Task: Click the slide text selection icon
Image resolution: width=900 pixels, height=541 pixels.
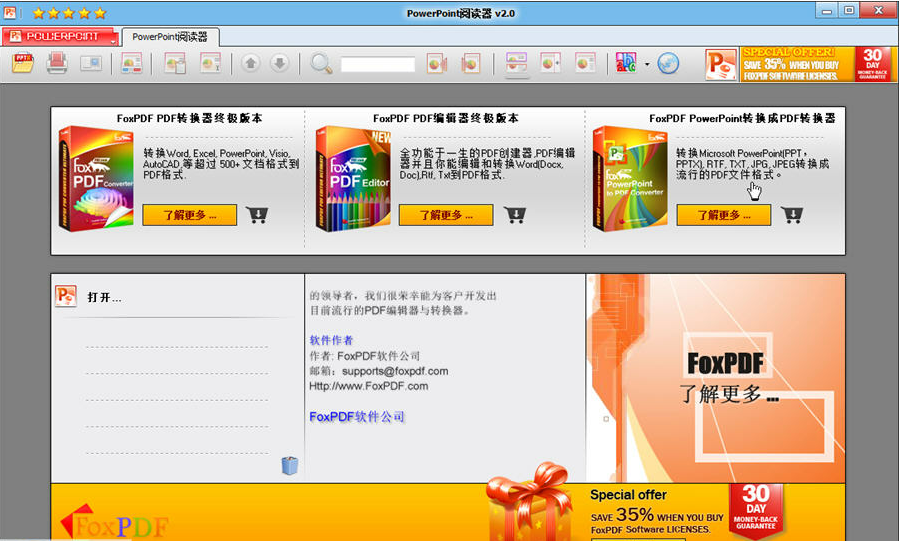Action: 210,63
